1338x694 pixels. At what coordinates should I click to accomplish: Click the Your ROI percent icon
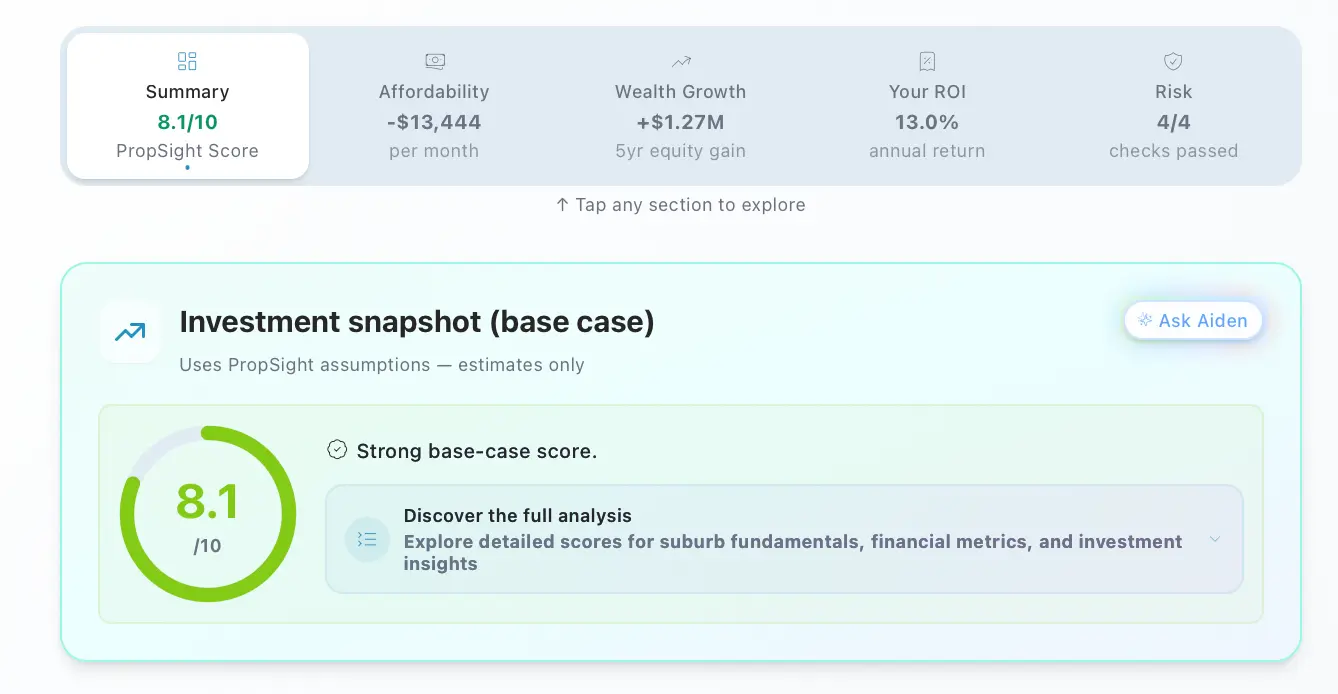927,61
